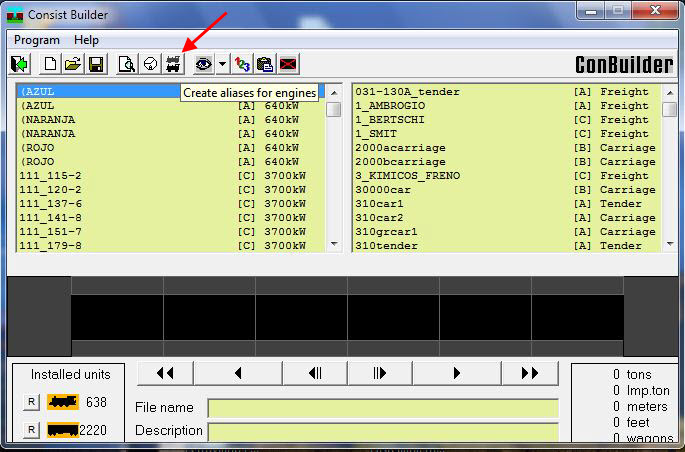Open the dropdown arrow beside the eye icon
The width and height of the screenshot is (685, 452).
(221, 64)
